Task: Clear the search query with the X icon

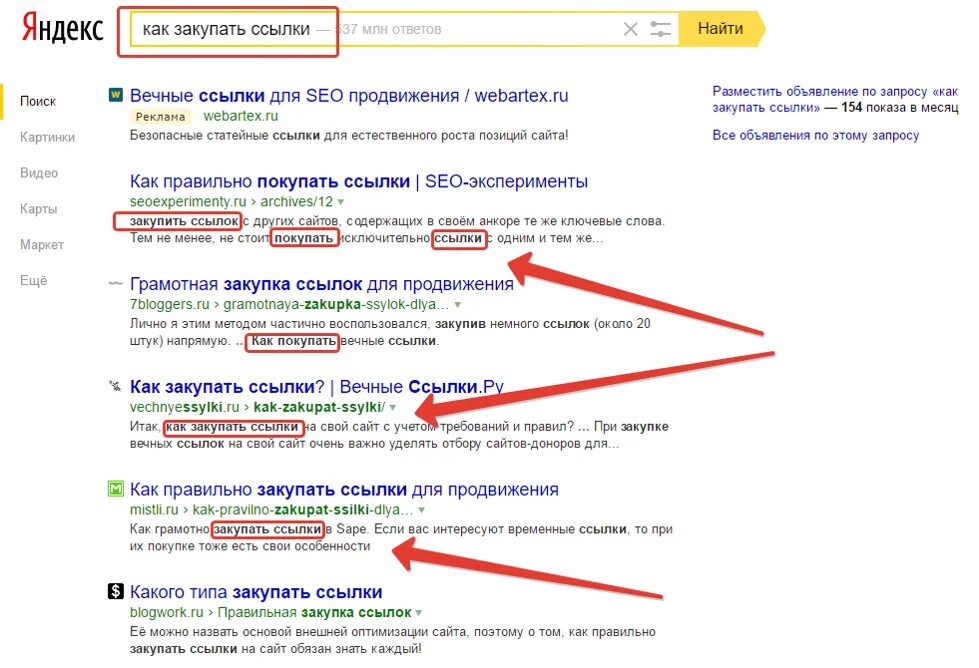Action: click(x=631, y=29)
